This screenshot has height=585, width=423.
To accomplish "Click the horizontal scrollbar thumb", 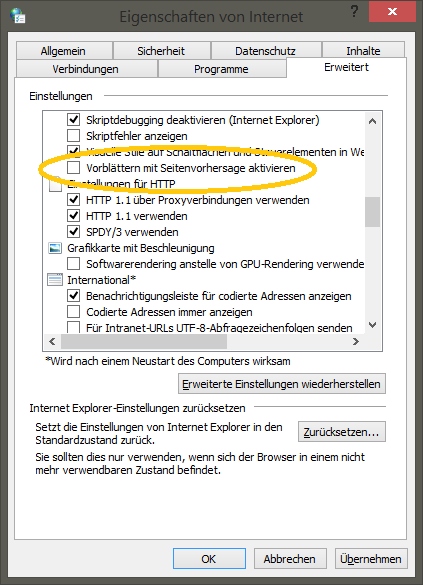I will (144, 341).
